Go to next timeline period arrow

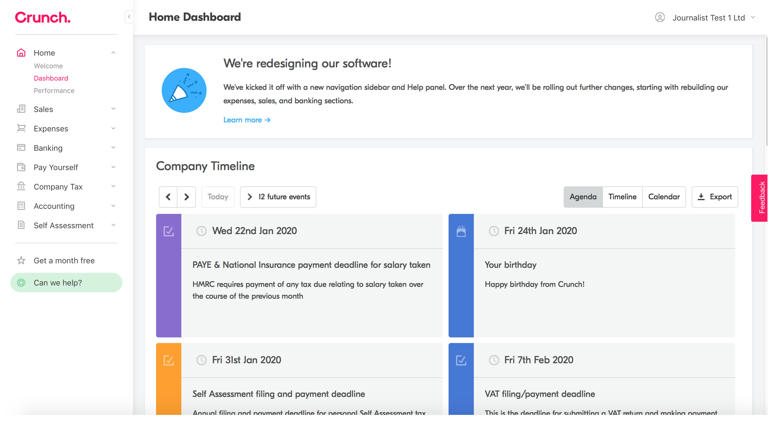tap(186, 197)
